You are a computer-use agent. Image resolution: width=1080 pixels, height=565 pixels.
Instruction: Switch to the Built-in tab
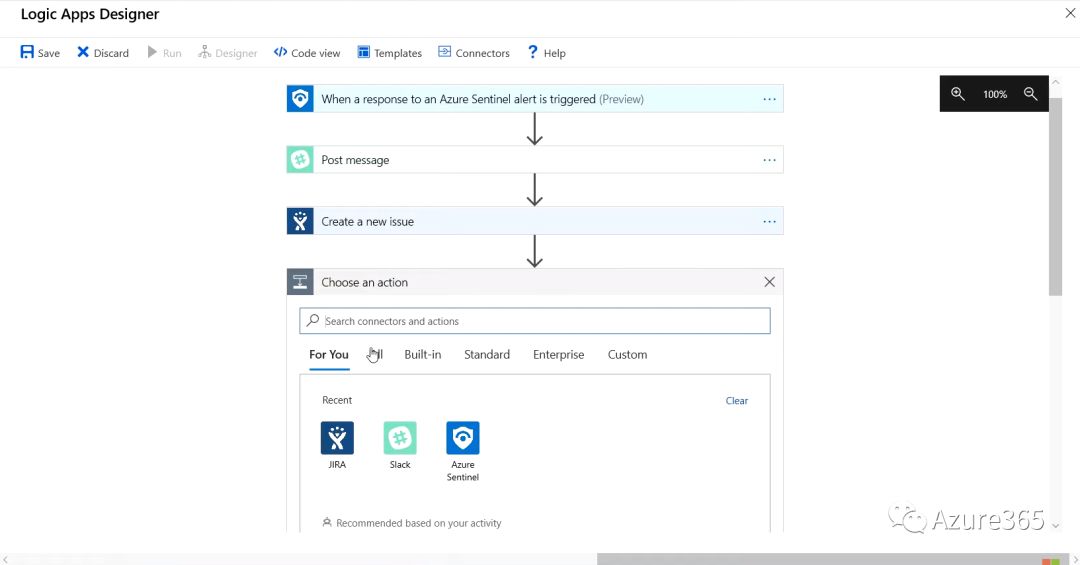pos(422,355)
